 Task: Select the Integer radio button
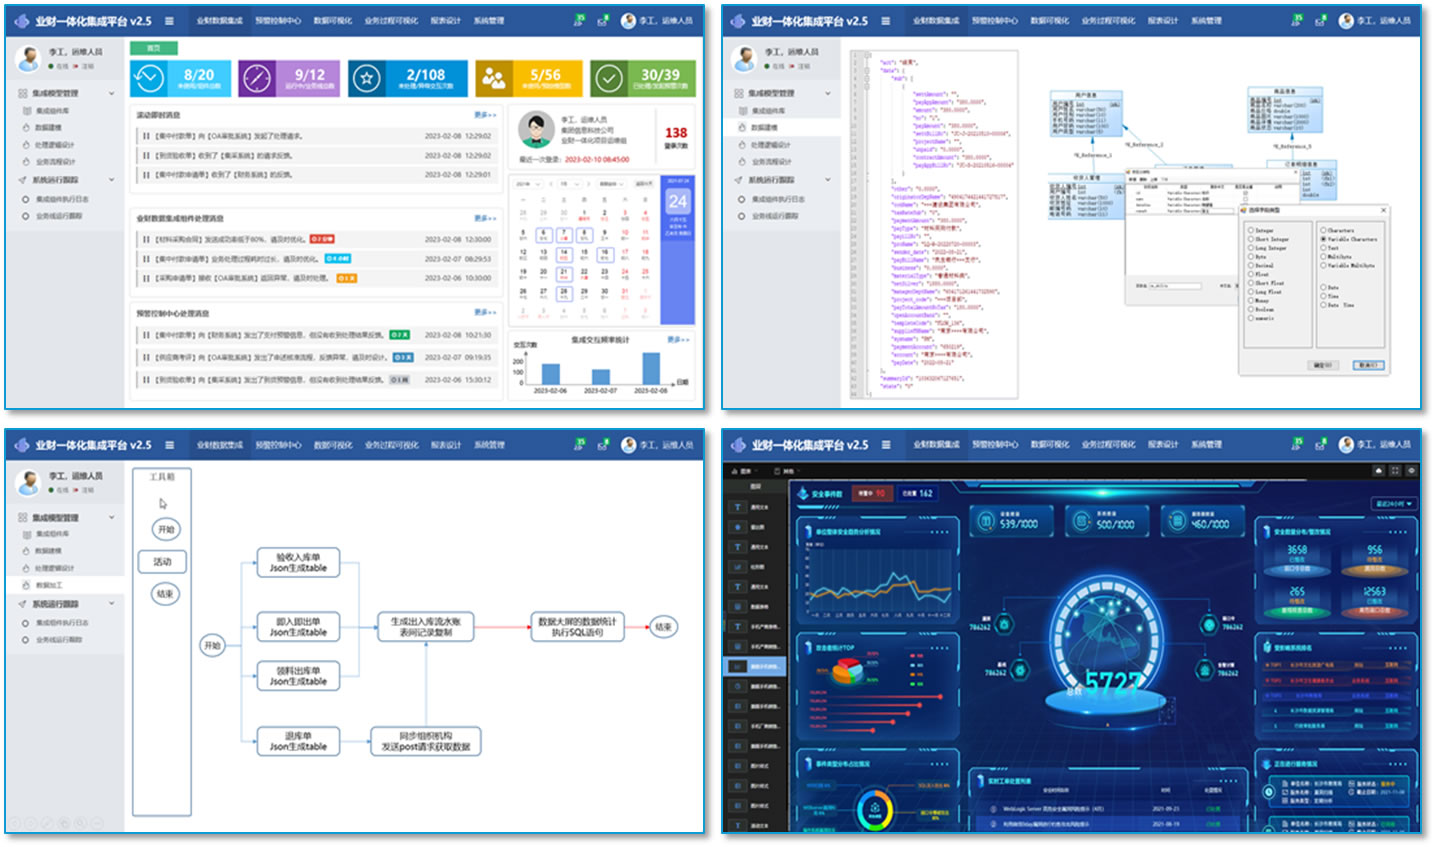pyautogui.click(x=1250, y=230)
